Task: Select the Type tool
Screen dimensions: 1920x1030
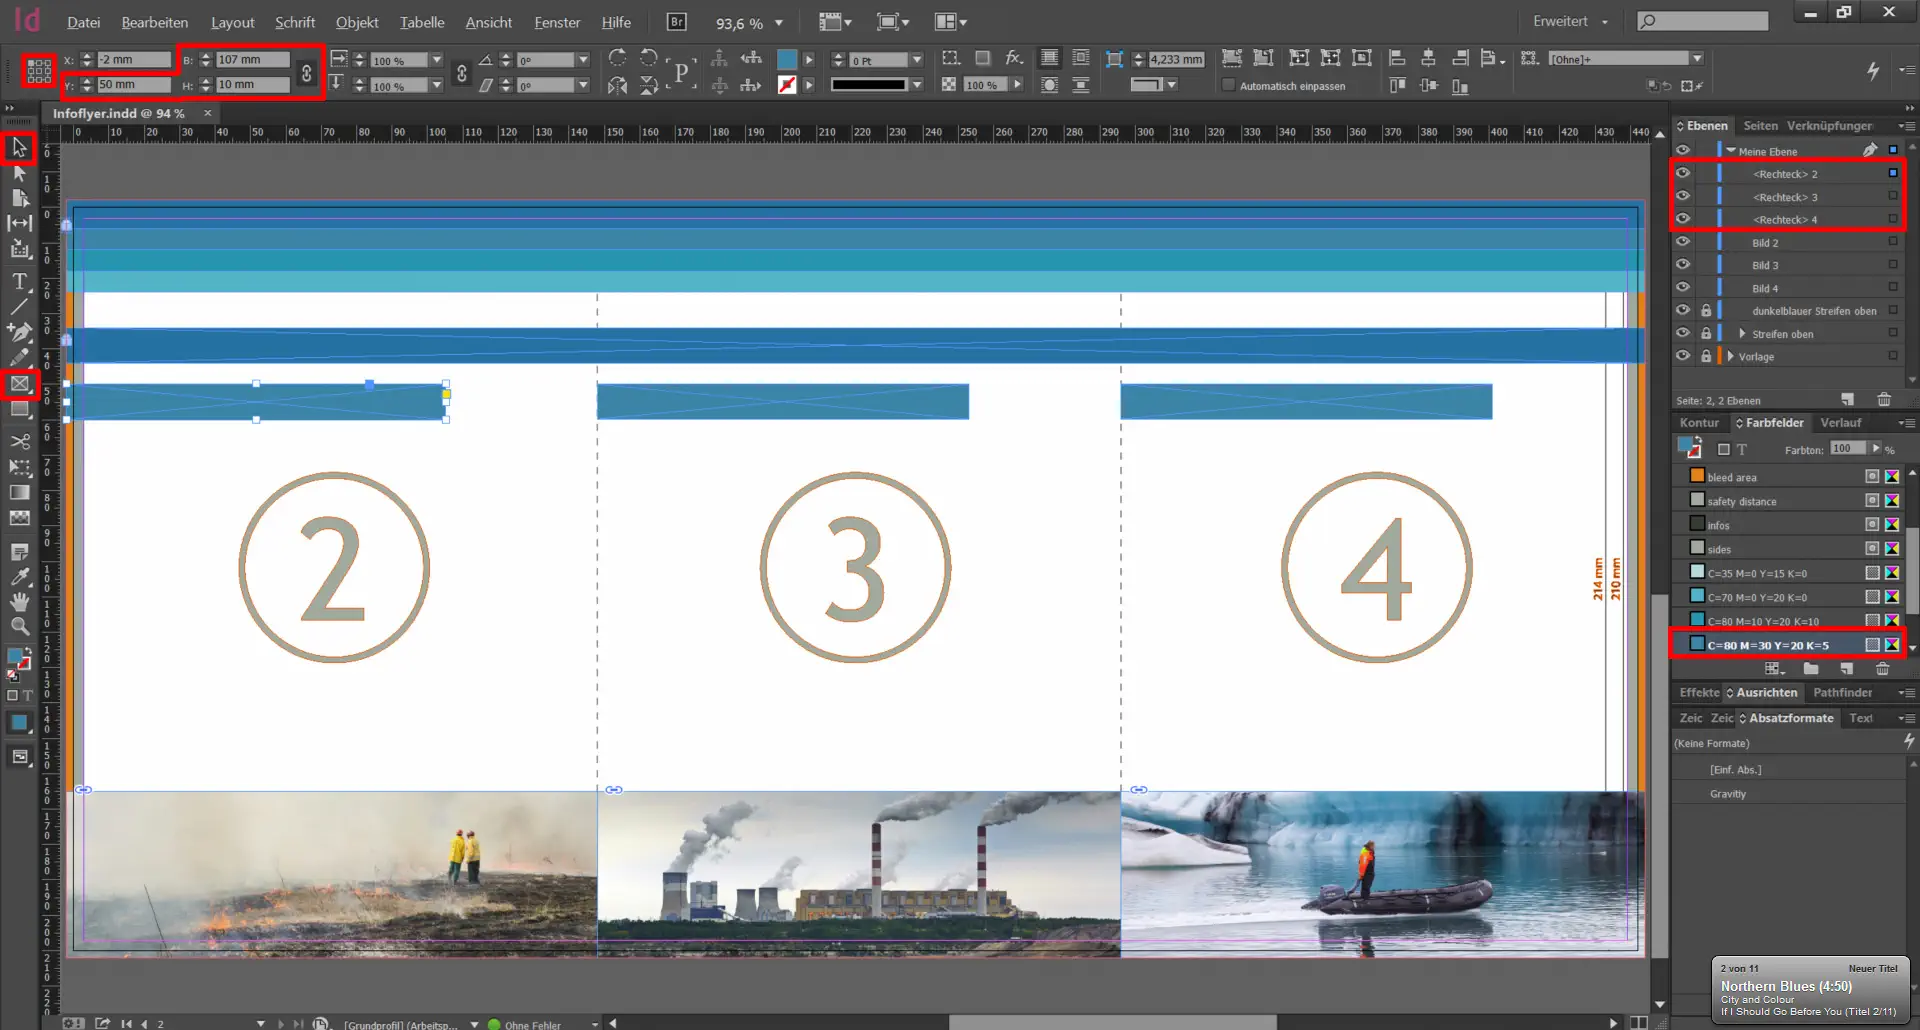Action: 19,282
